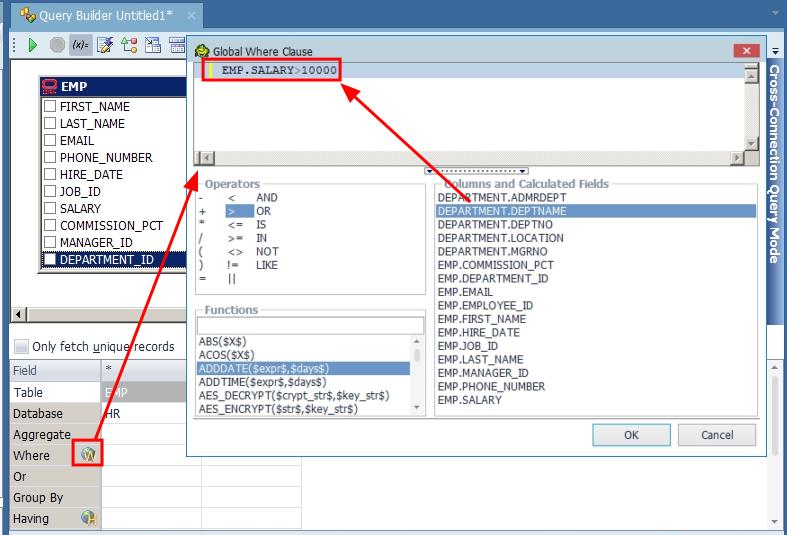Open Cross-Connection Query Mode side tab
The image size is (787, 535).
775,165
